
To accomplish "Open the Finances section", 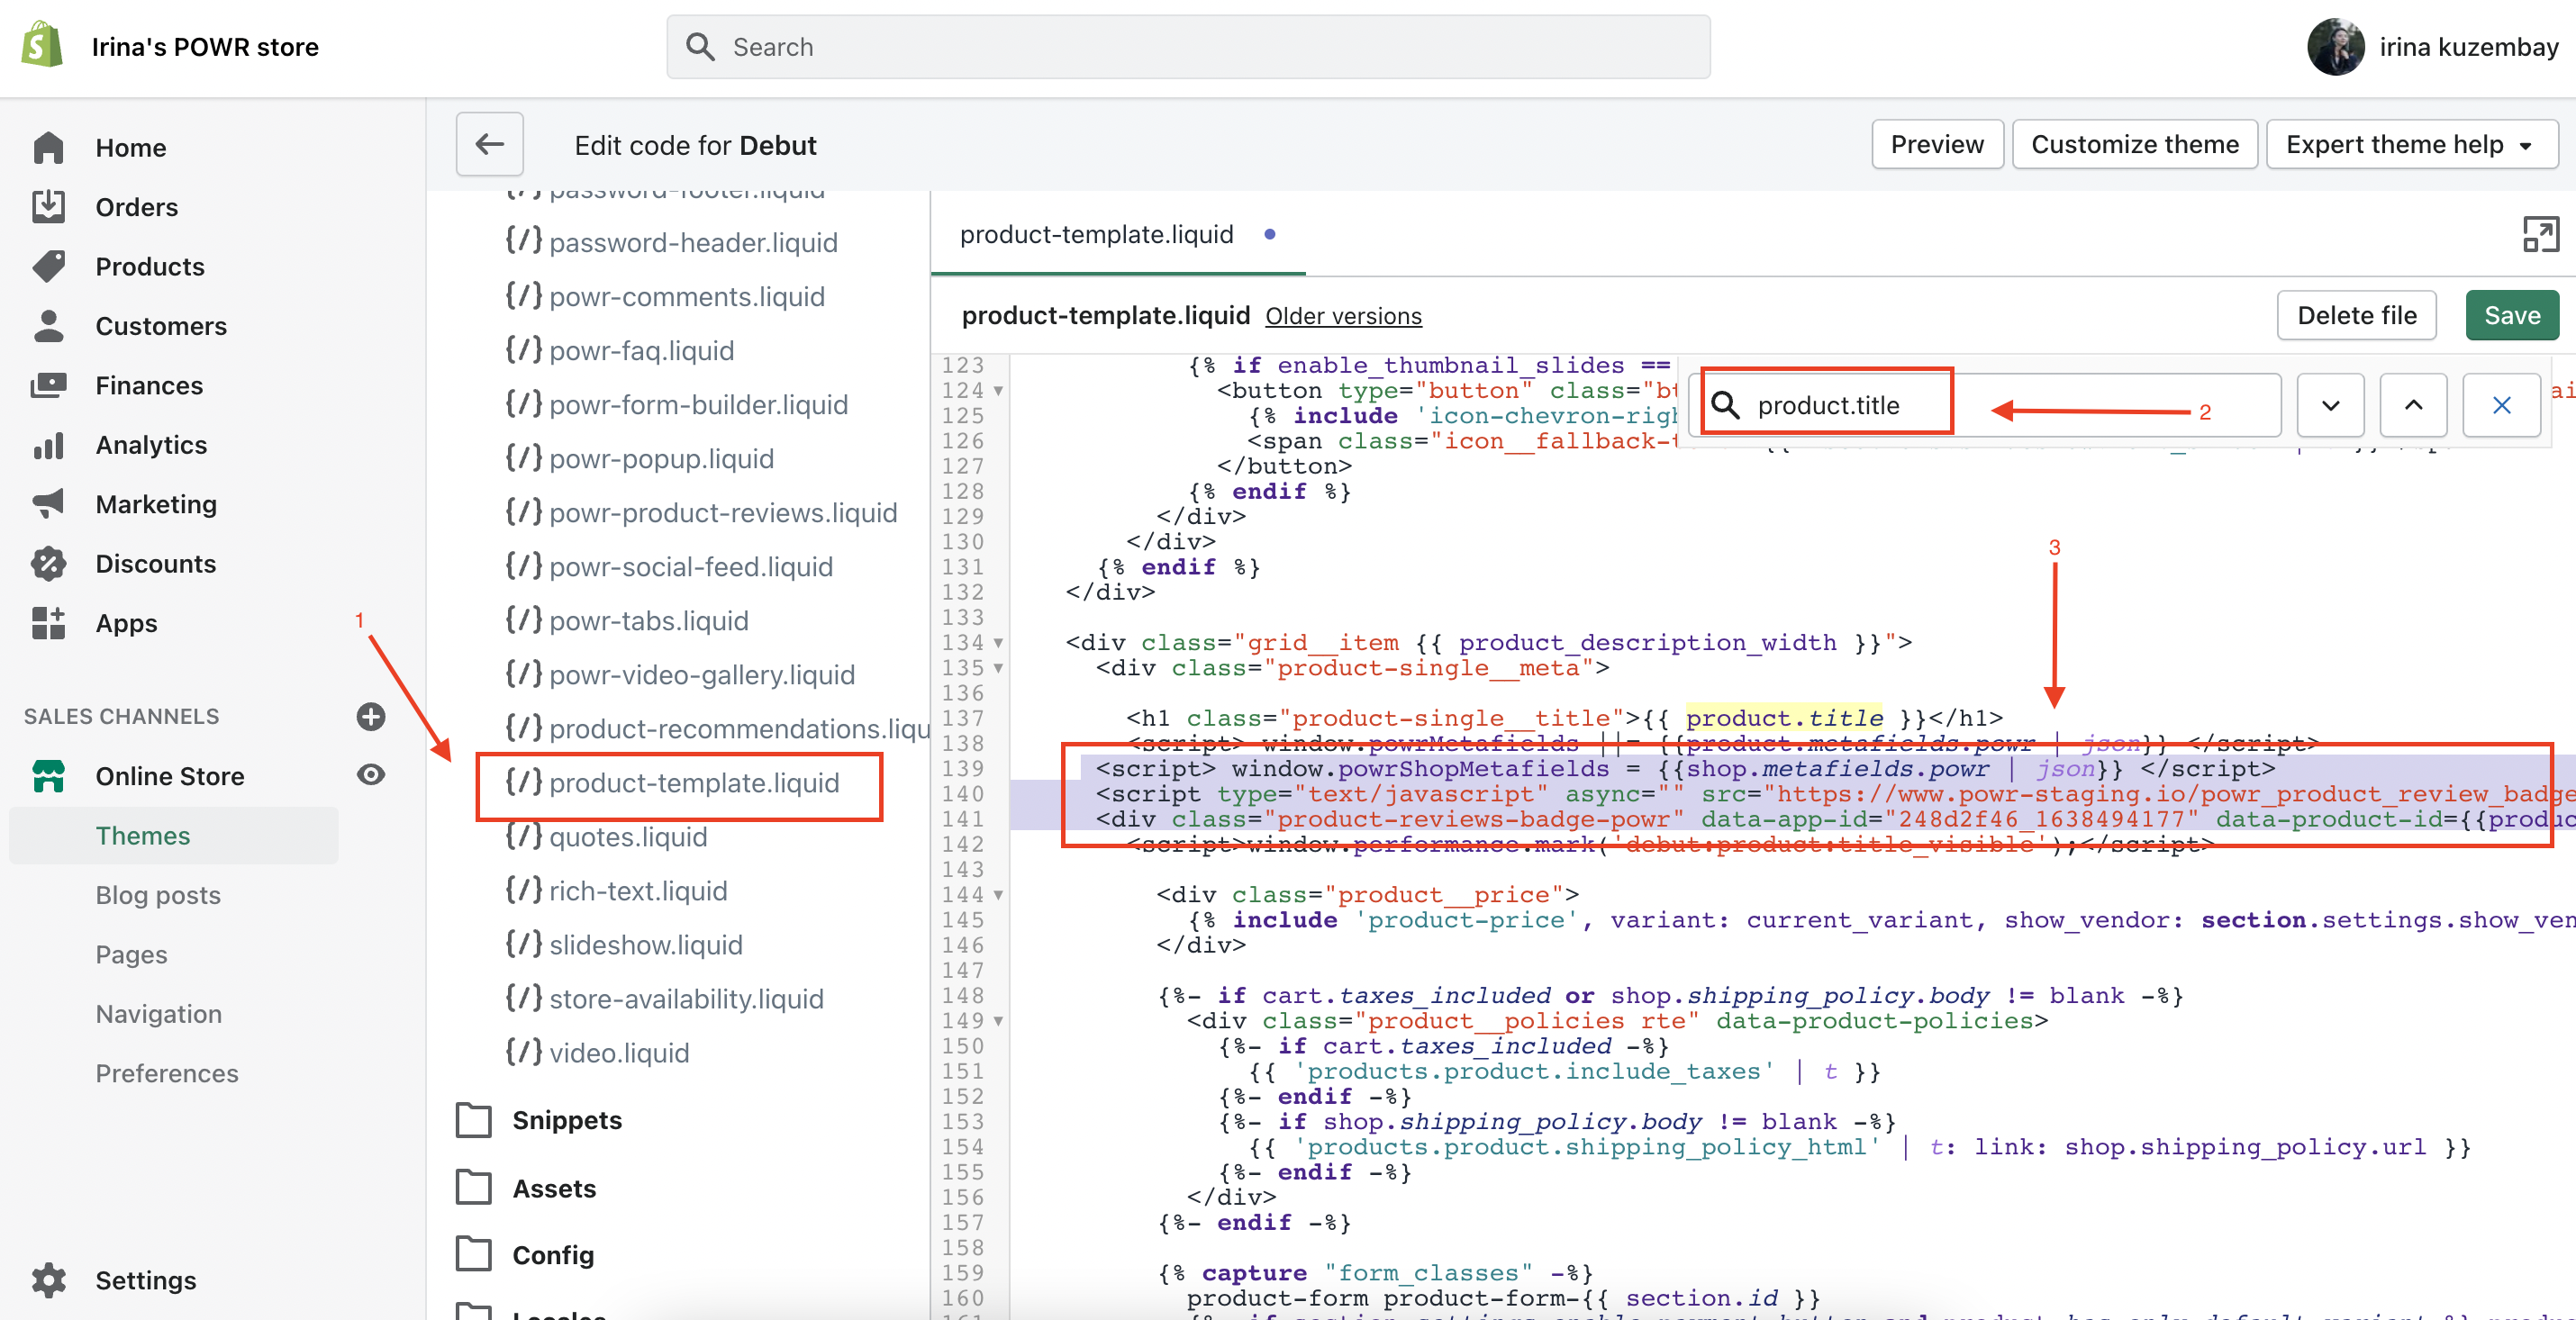I will (148, 385).
